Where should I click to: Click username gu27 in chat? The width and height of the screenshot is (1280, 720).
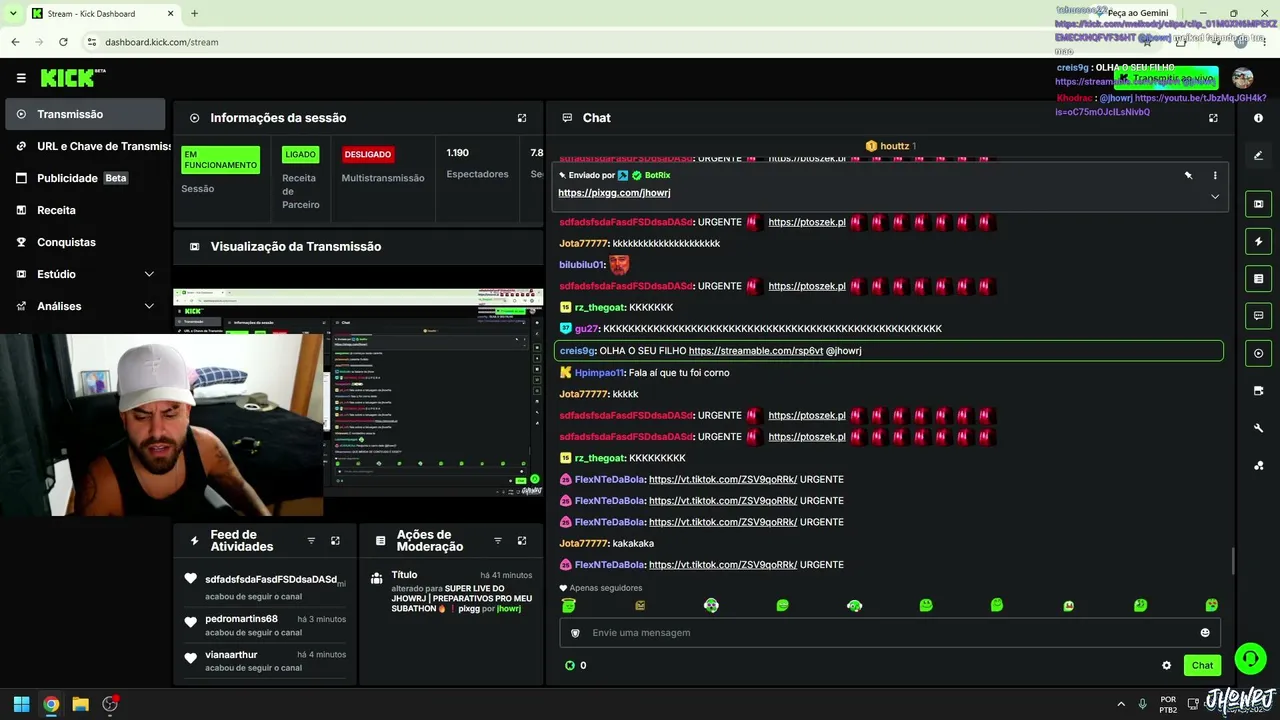click(586, 329)
